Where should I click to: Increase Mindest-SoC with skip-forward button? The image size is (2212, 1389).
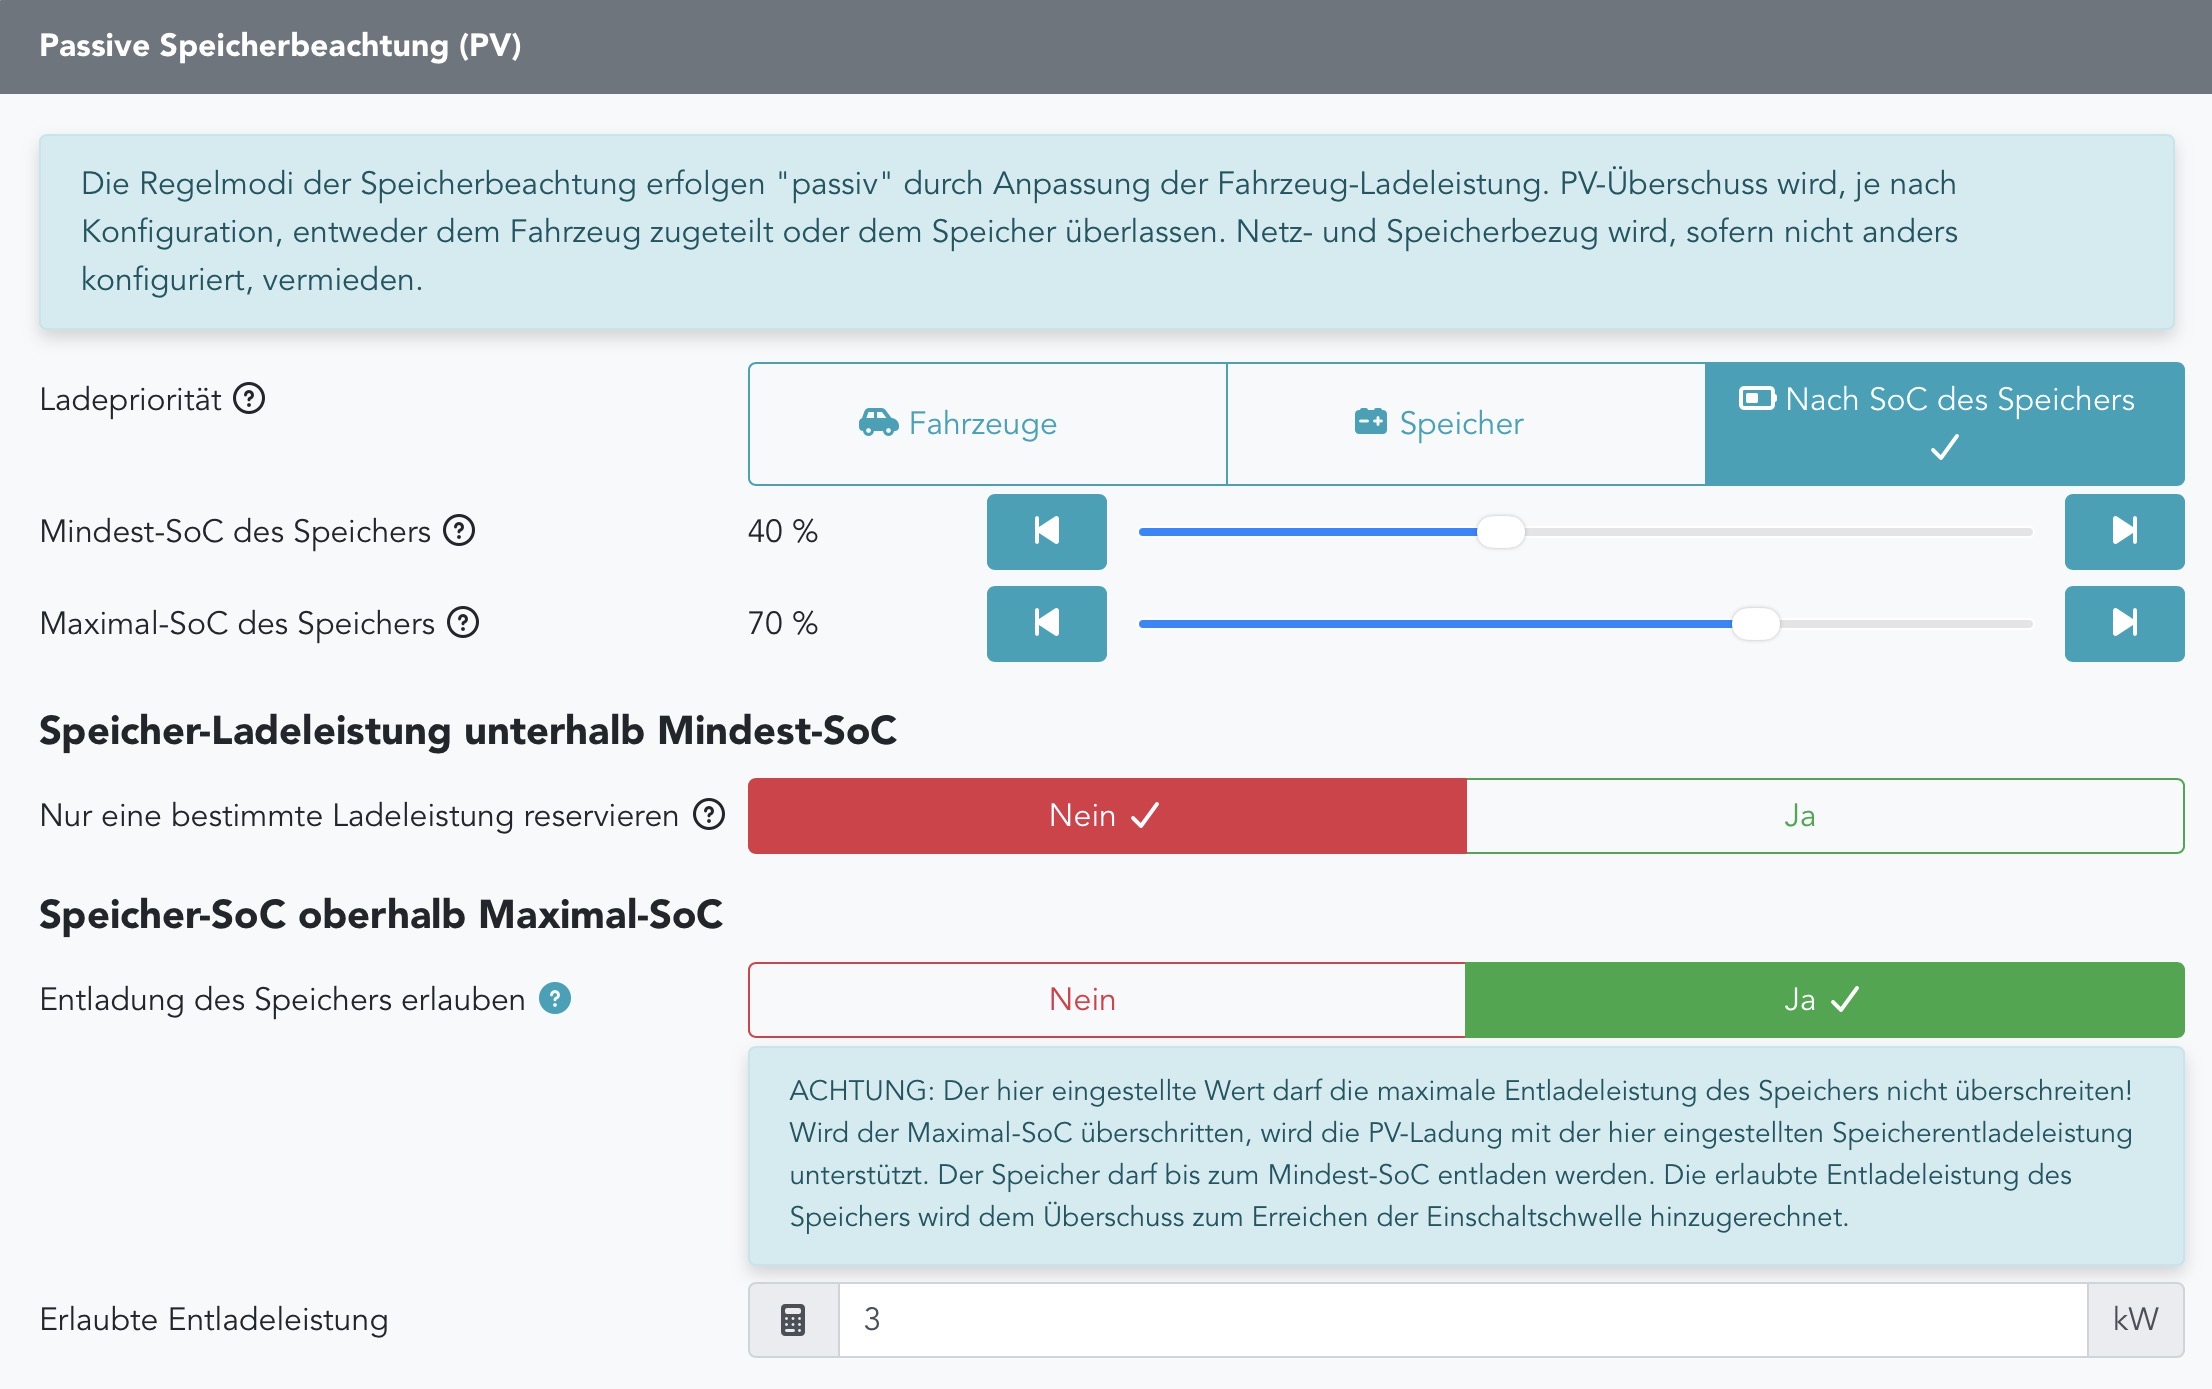pos(2124,531)
